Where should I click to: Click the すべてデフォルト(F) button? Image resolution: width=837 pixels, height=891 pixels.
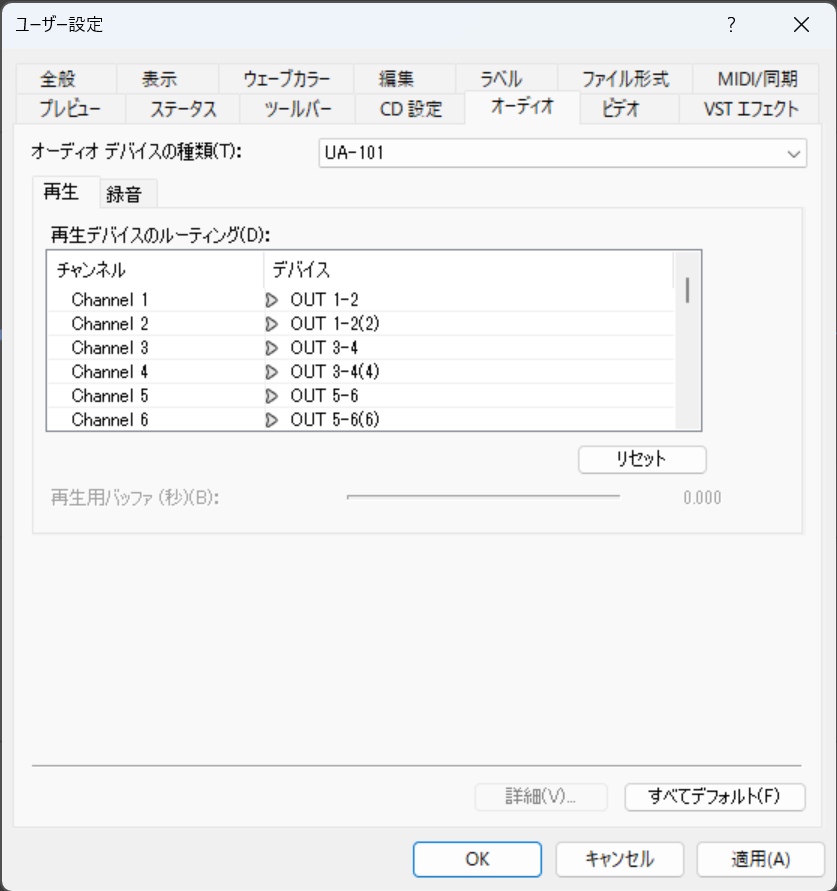click(714, 797)
